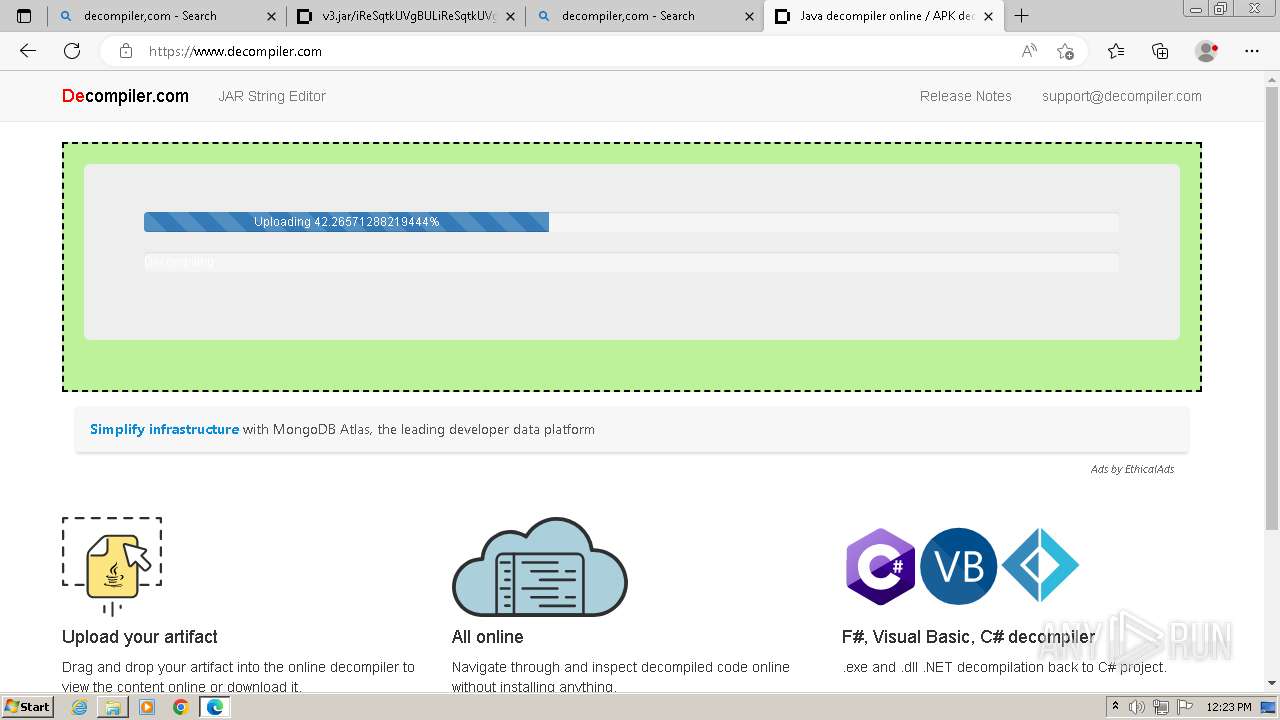The width and height of the screenshot is (1280, 720).
Task: Launch Chrome from the taskbar
Action: coord(180,707)
